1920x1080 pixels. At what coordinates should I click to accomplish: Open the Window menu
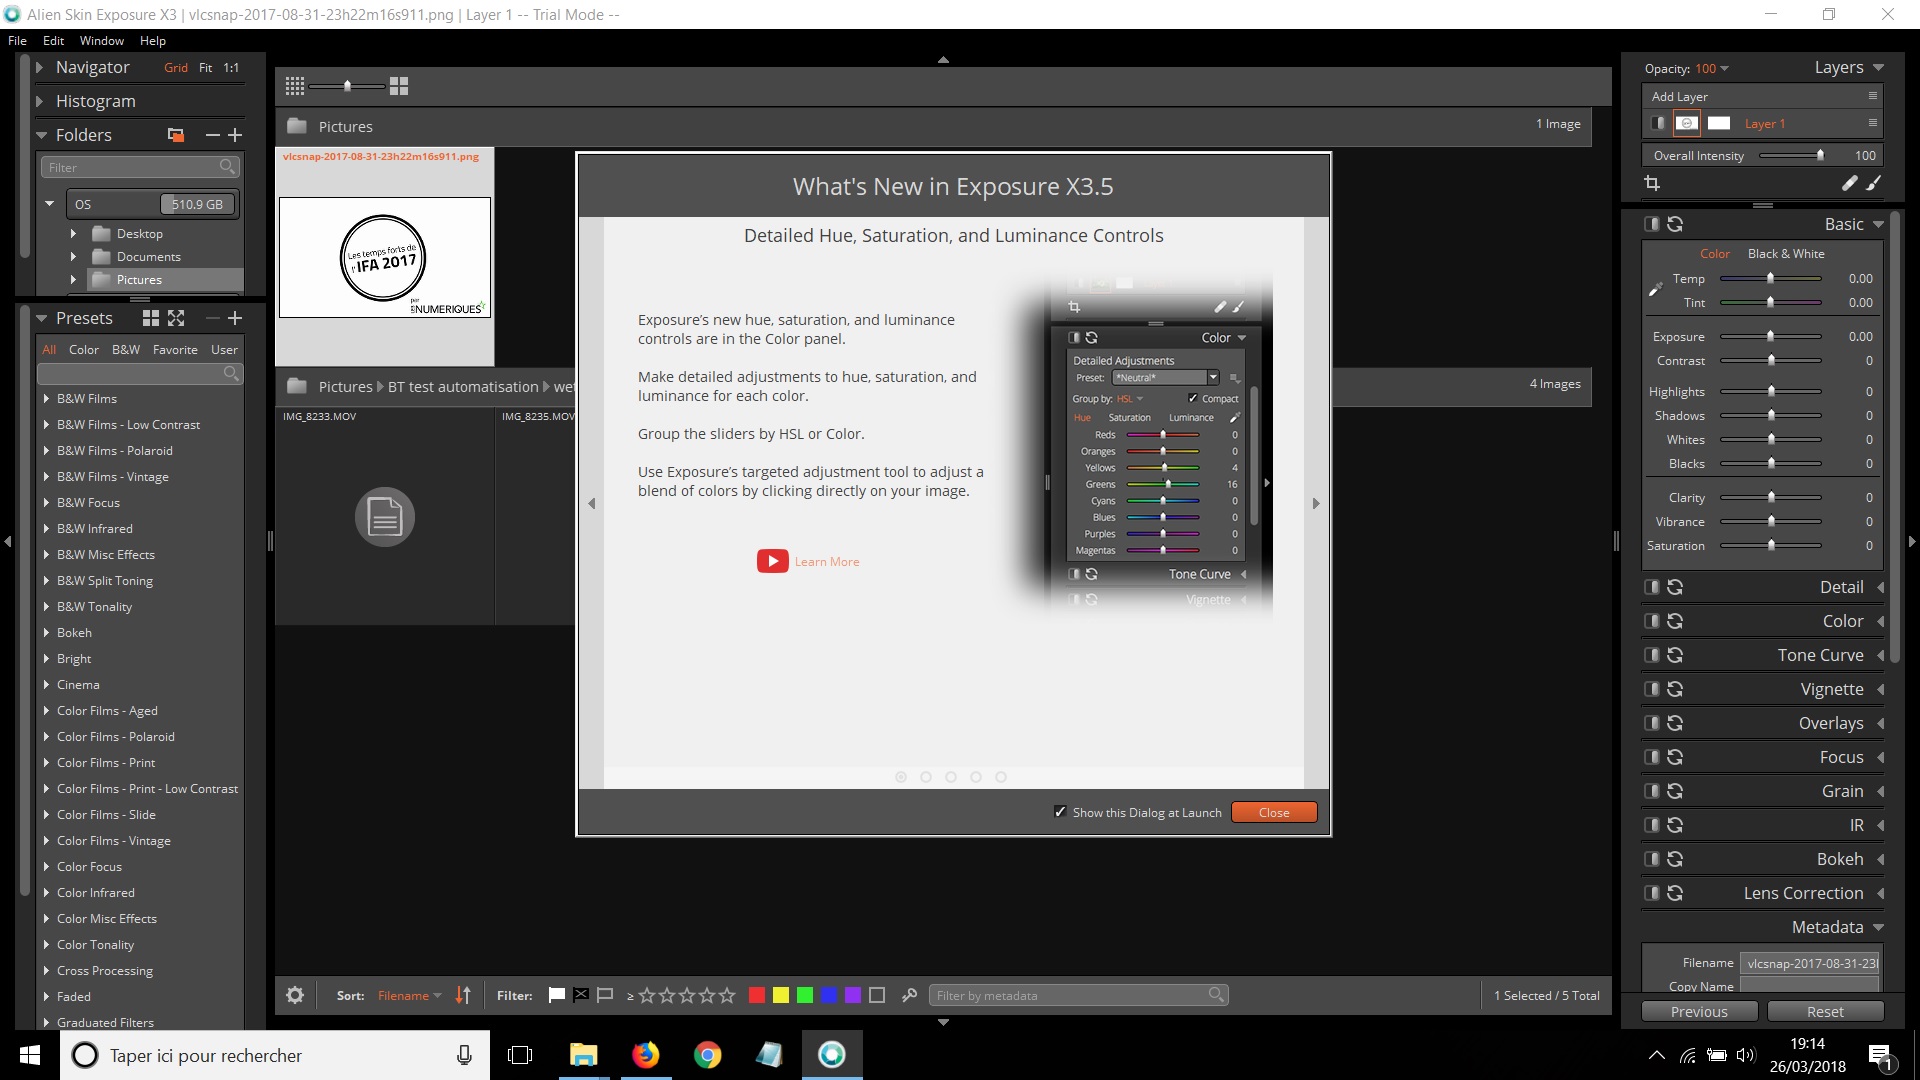click(x=101, y=41)
